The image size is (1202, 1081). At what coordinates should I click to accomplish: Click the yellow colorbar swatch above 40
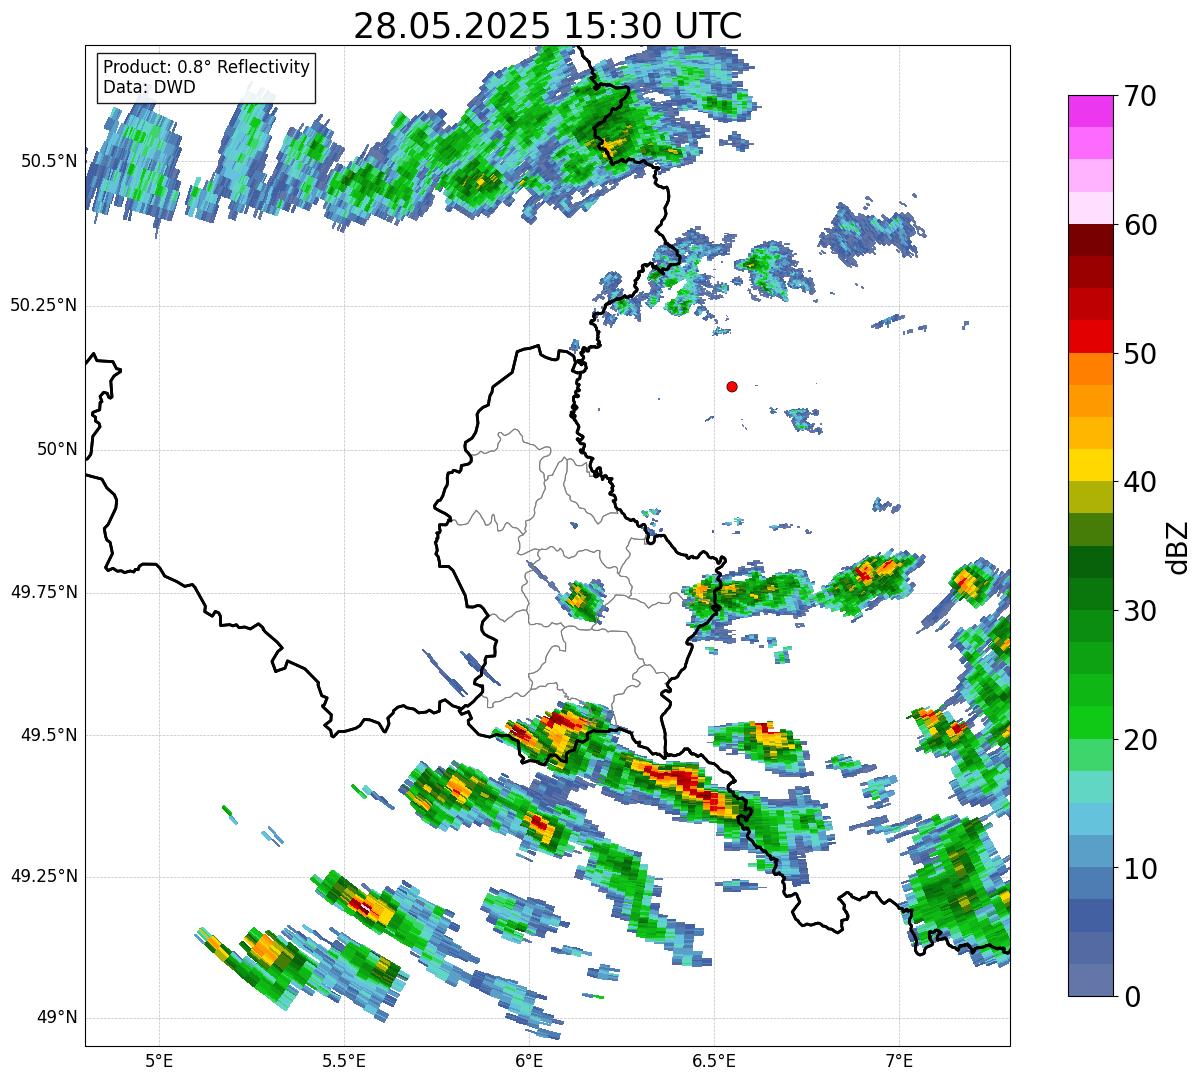[1090, 465]
